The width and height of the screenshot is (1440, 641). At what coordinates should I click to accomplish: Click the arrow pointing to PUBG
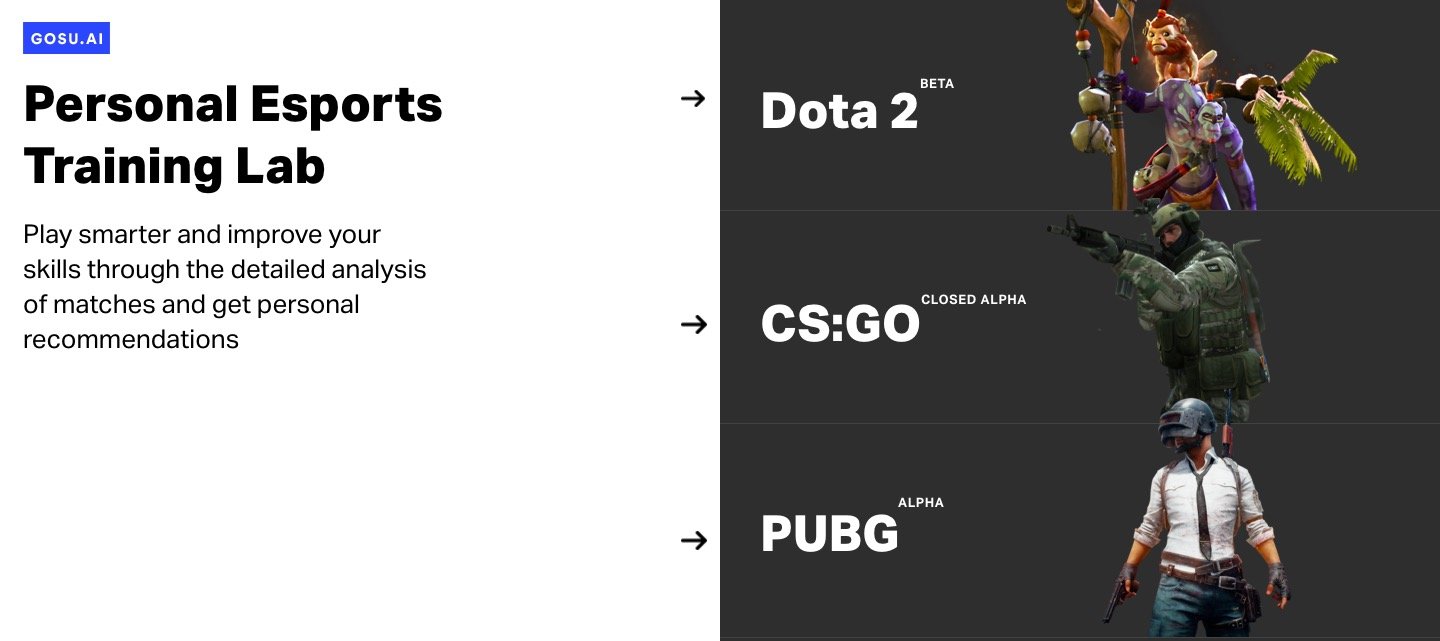[693, 540]
